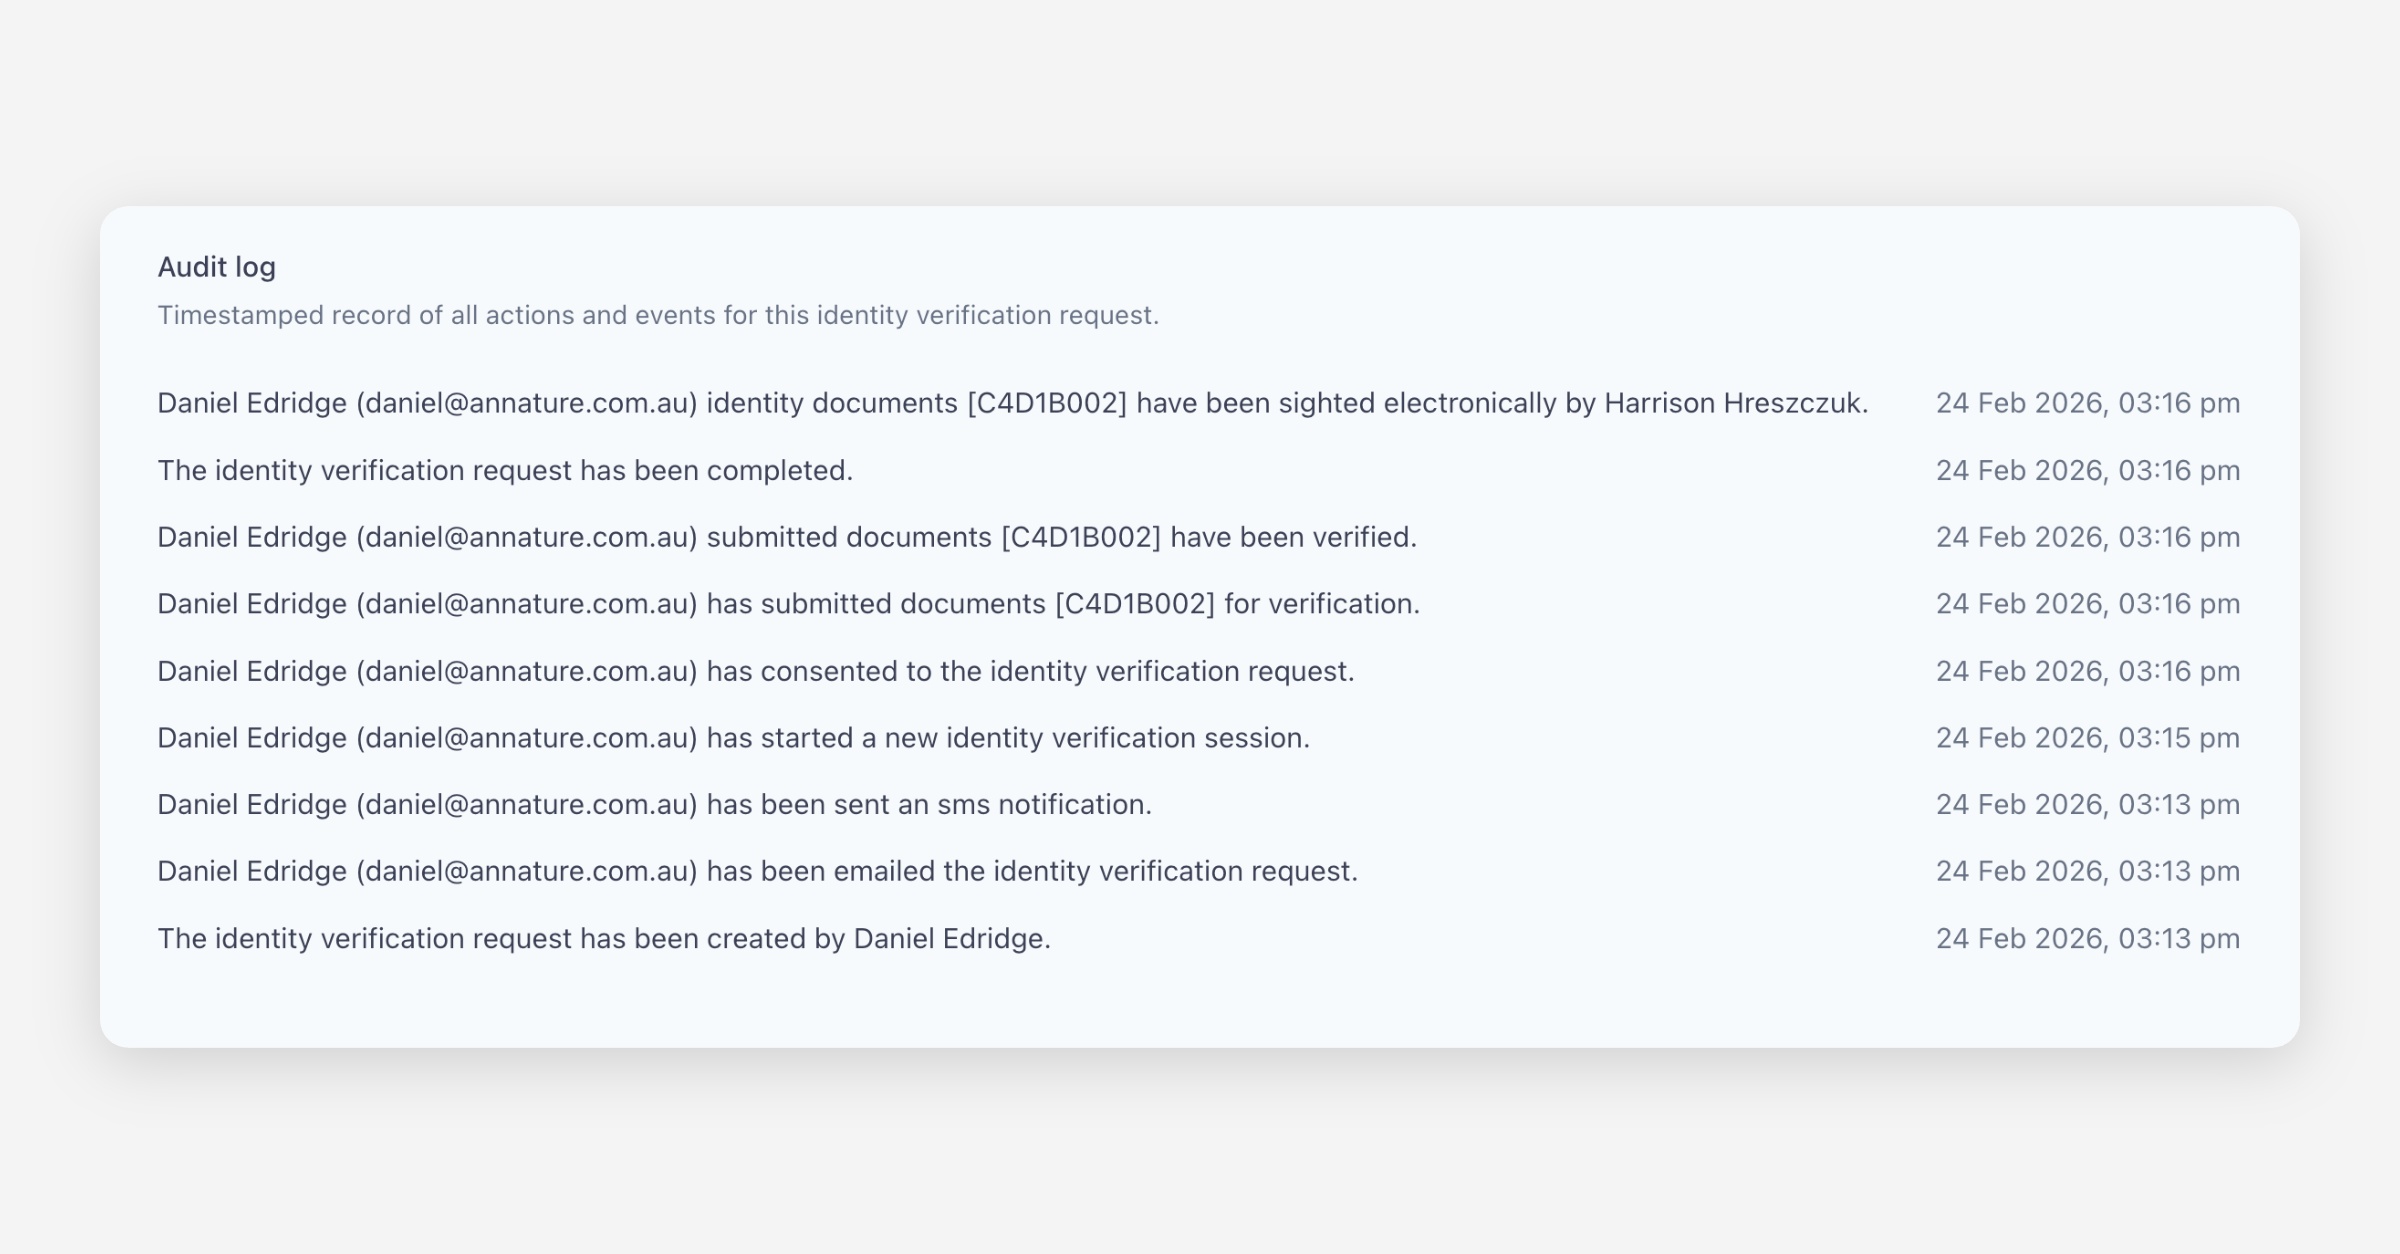Click timestamp of the sighted electronically entry
This screenshot has height=1254, width=2400.
2087,403
